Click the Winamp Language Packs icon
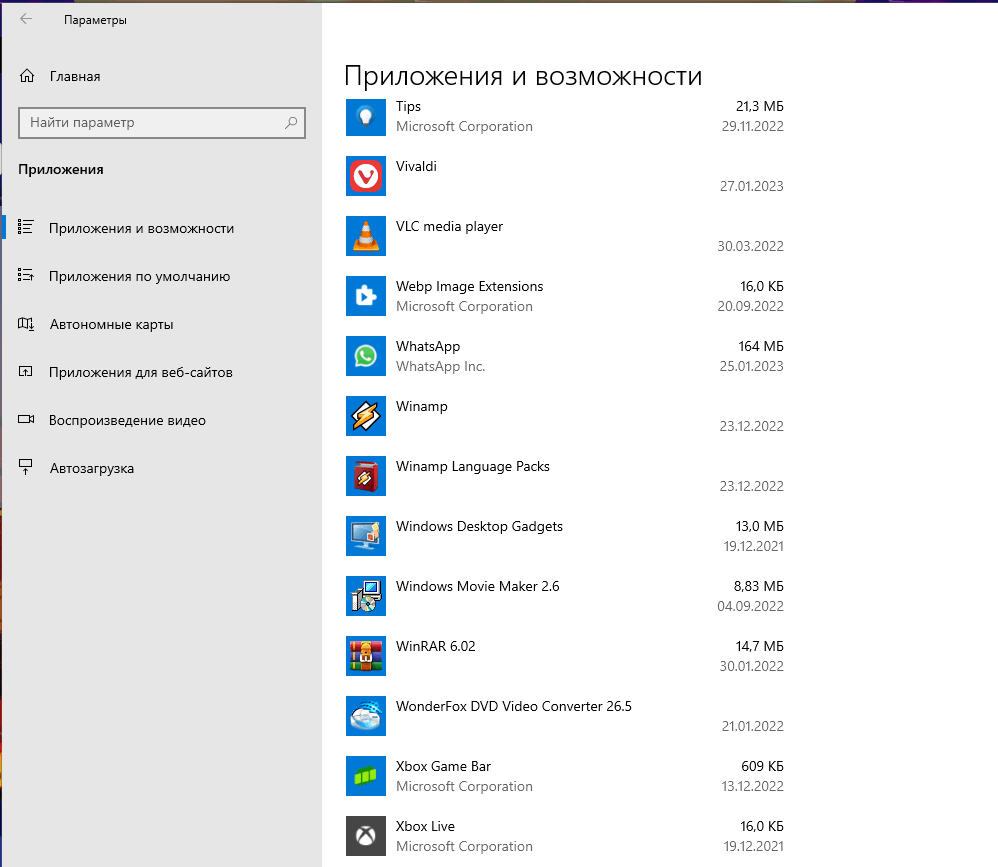The height and width of the screenshot is (867, 998). (366, 476)
